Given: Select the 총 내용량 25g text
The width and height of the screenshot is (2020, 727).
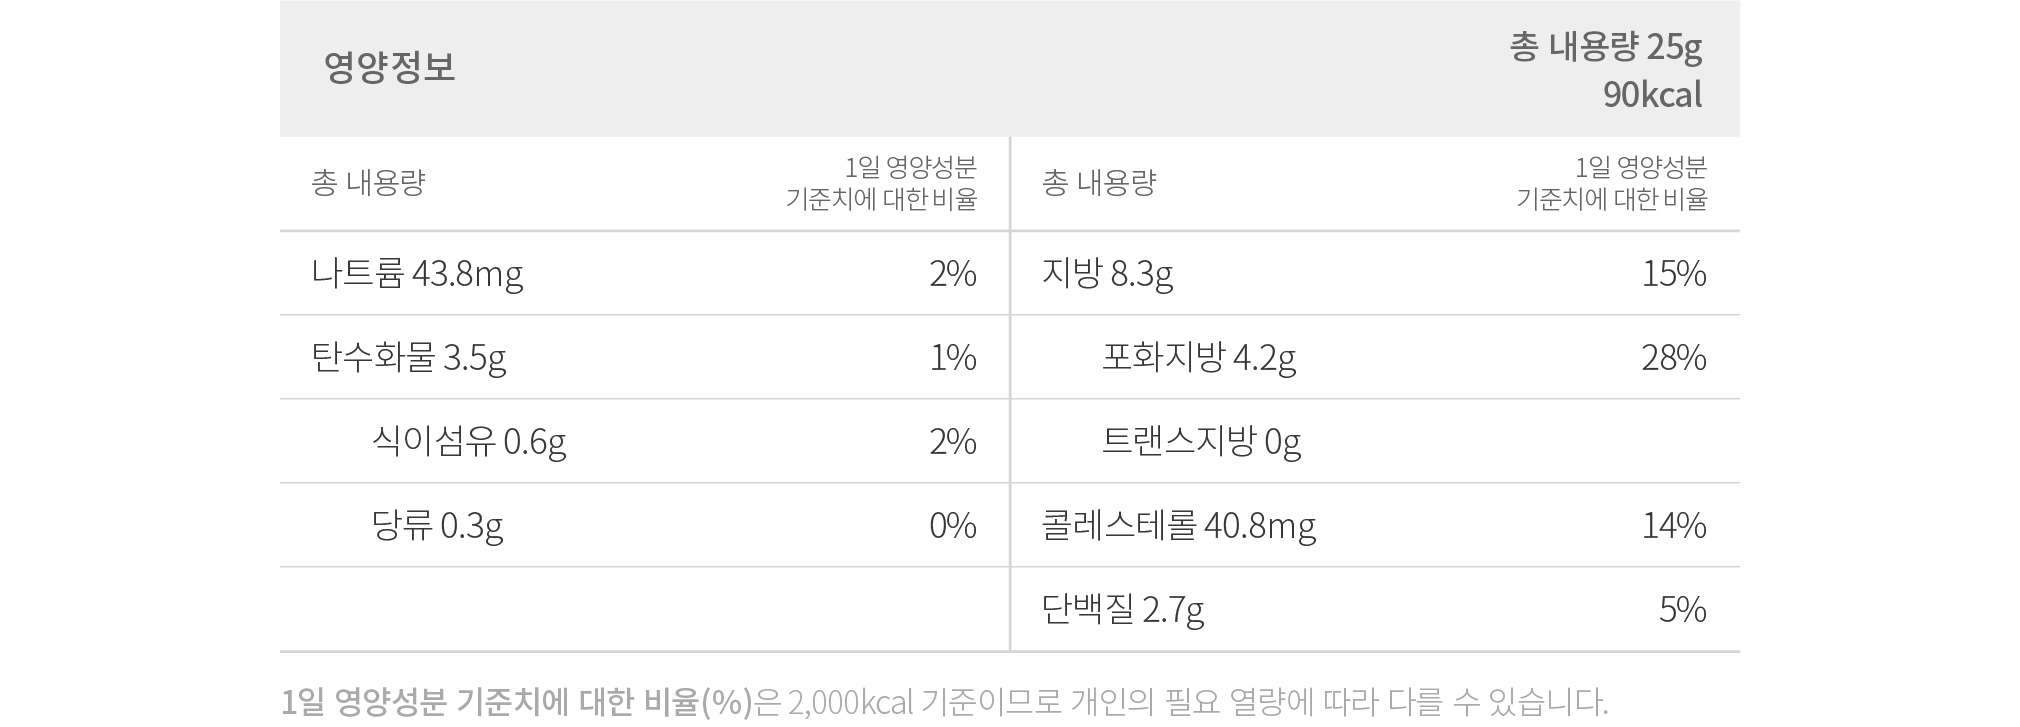Looking at the screenshot, I should (x=1606, y=47).
